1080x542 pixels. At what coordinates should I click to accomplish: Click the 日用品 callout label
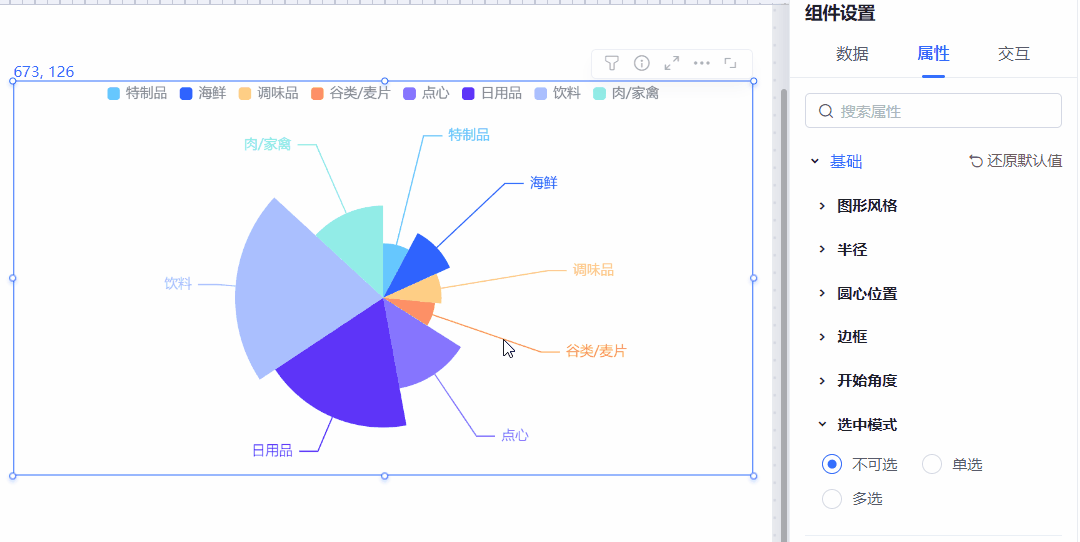click(x=272, y=451)
